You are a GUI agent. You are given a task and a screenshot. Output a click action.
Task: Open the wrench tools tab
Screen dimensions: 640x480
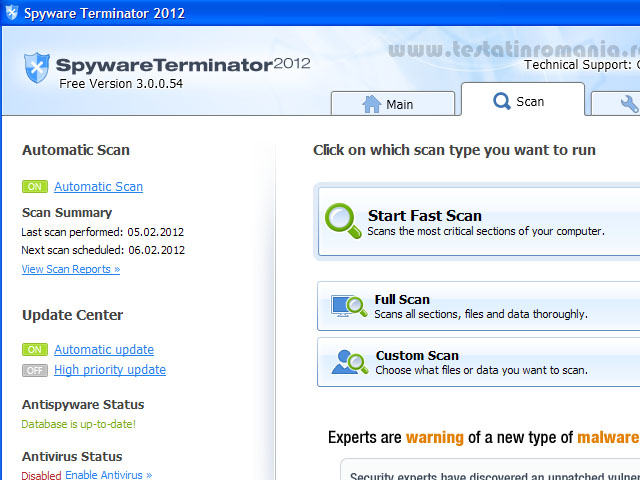coord(616,104)
